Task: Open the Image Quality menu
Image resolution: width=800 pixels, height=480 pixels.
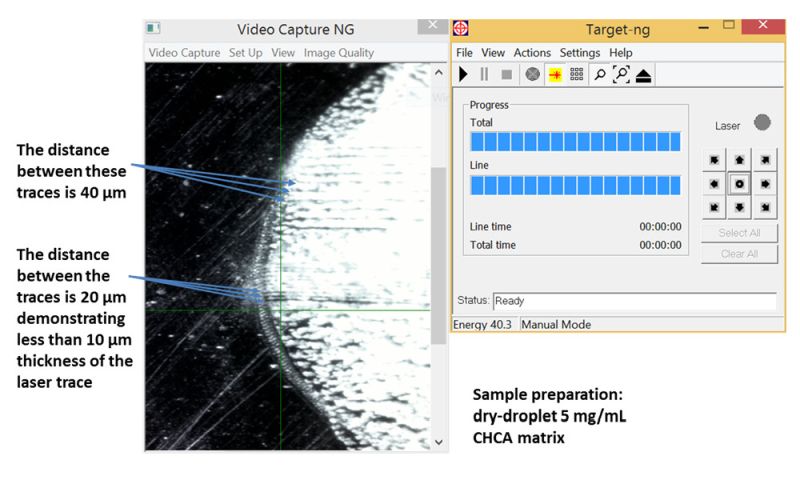Action: tap(339, 53)
